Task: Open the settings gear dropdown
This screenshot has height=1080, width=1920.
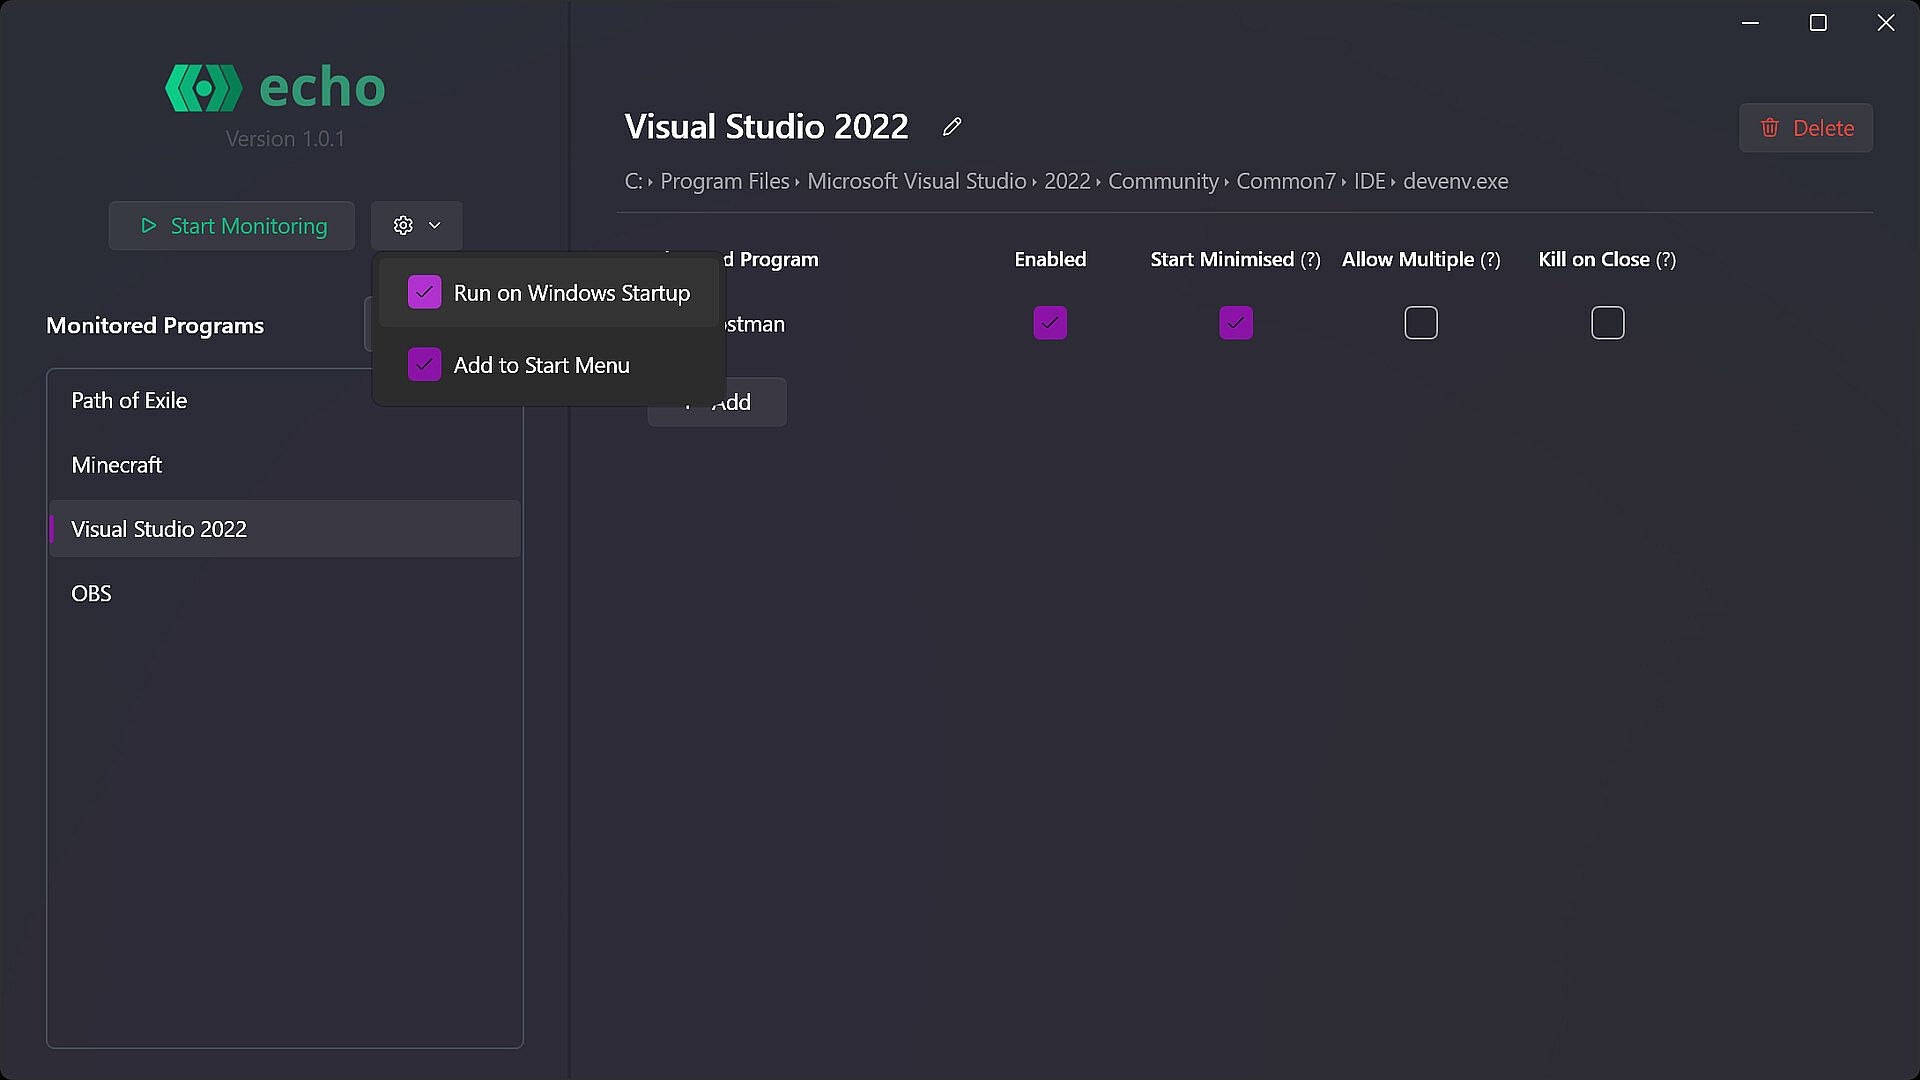Action: tap(416, 226)
